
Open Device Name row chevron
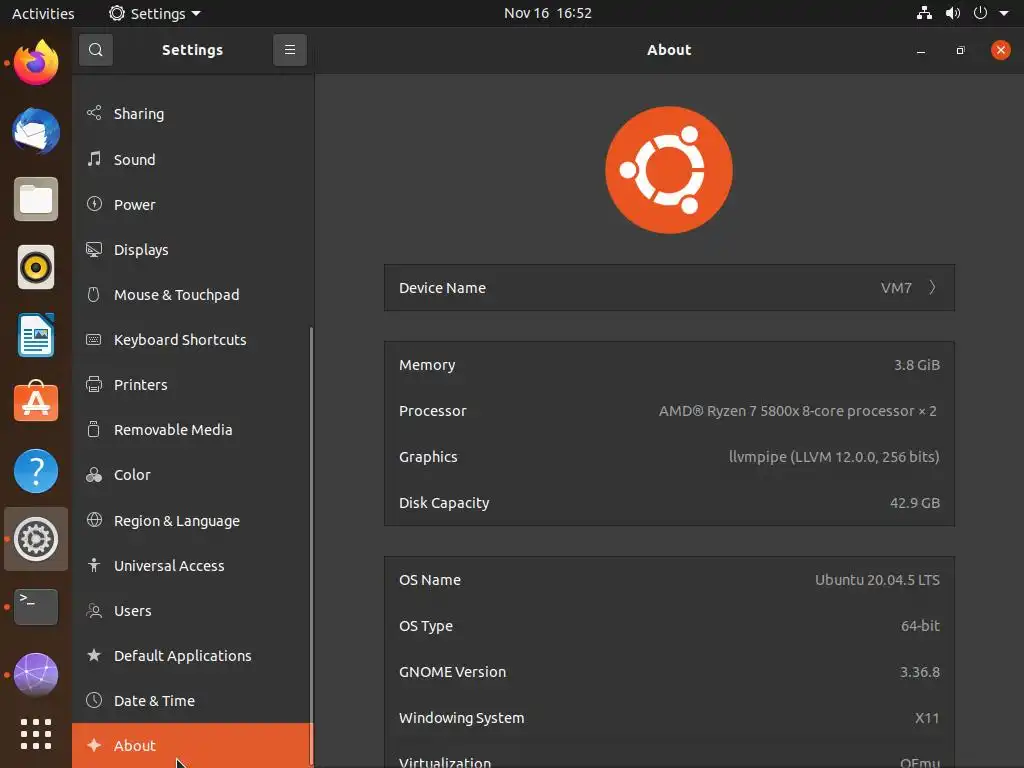coord(933,287)
